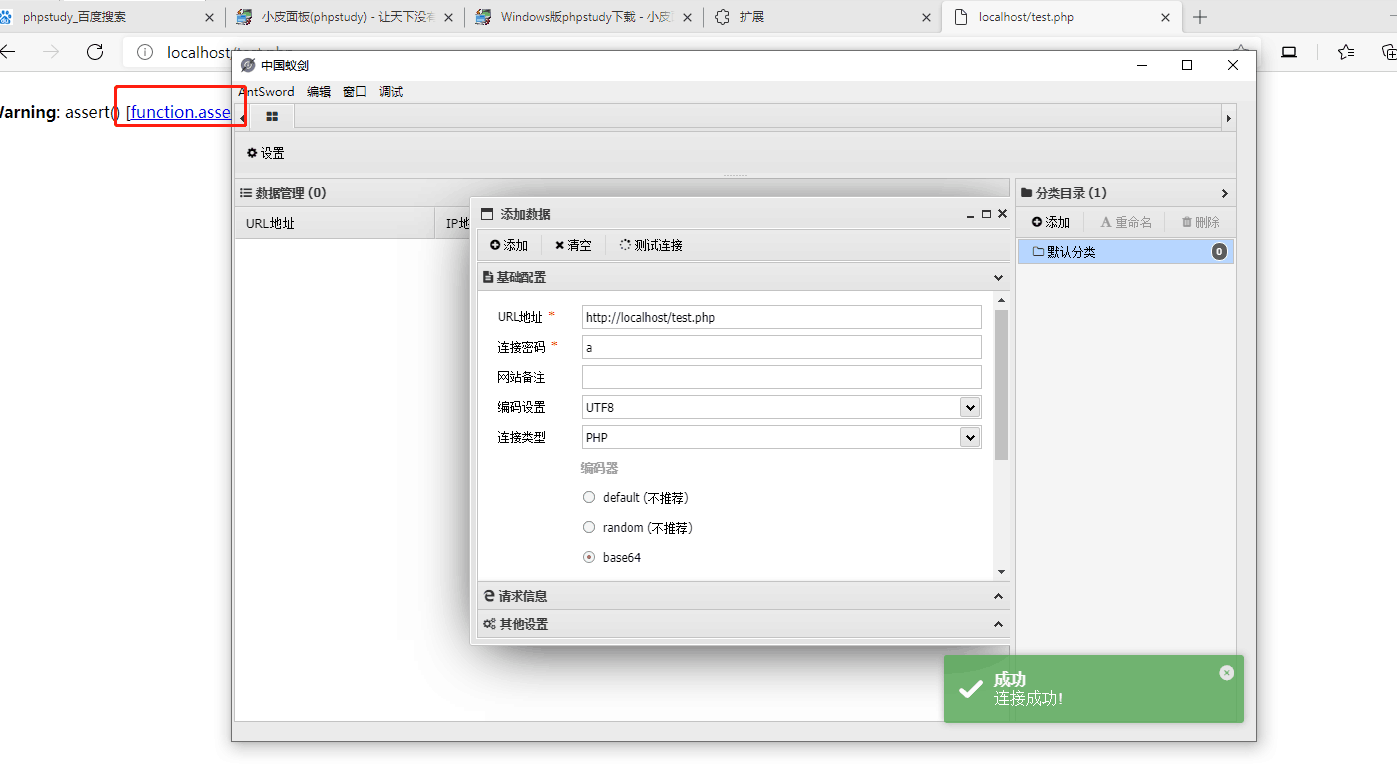Viewport: 1397px width, 780px height.
Task: Select the AntSword home grid tab
Action: point(272,117)
